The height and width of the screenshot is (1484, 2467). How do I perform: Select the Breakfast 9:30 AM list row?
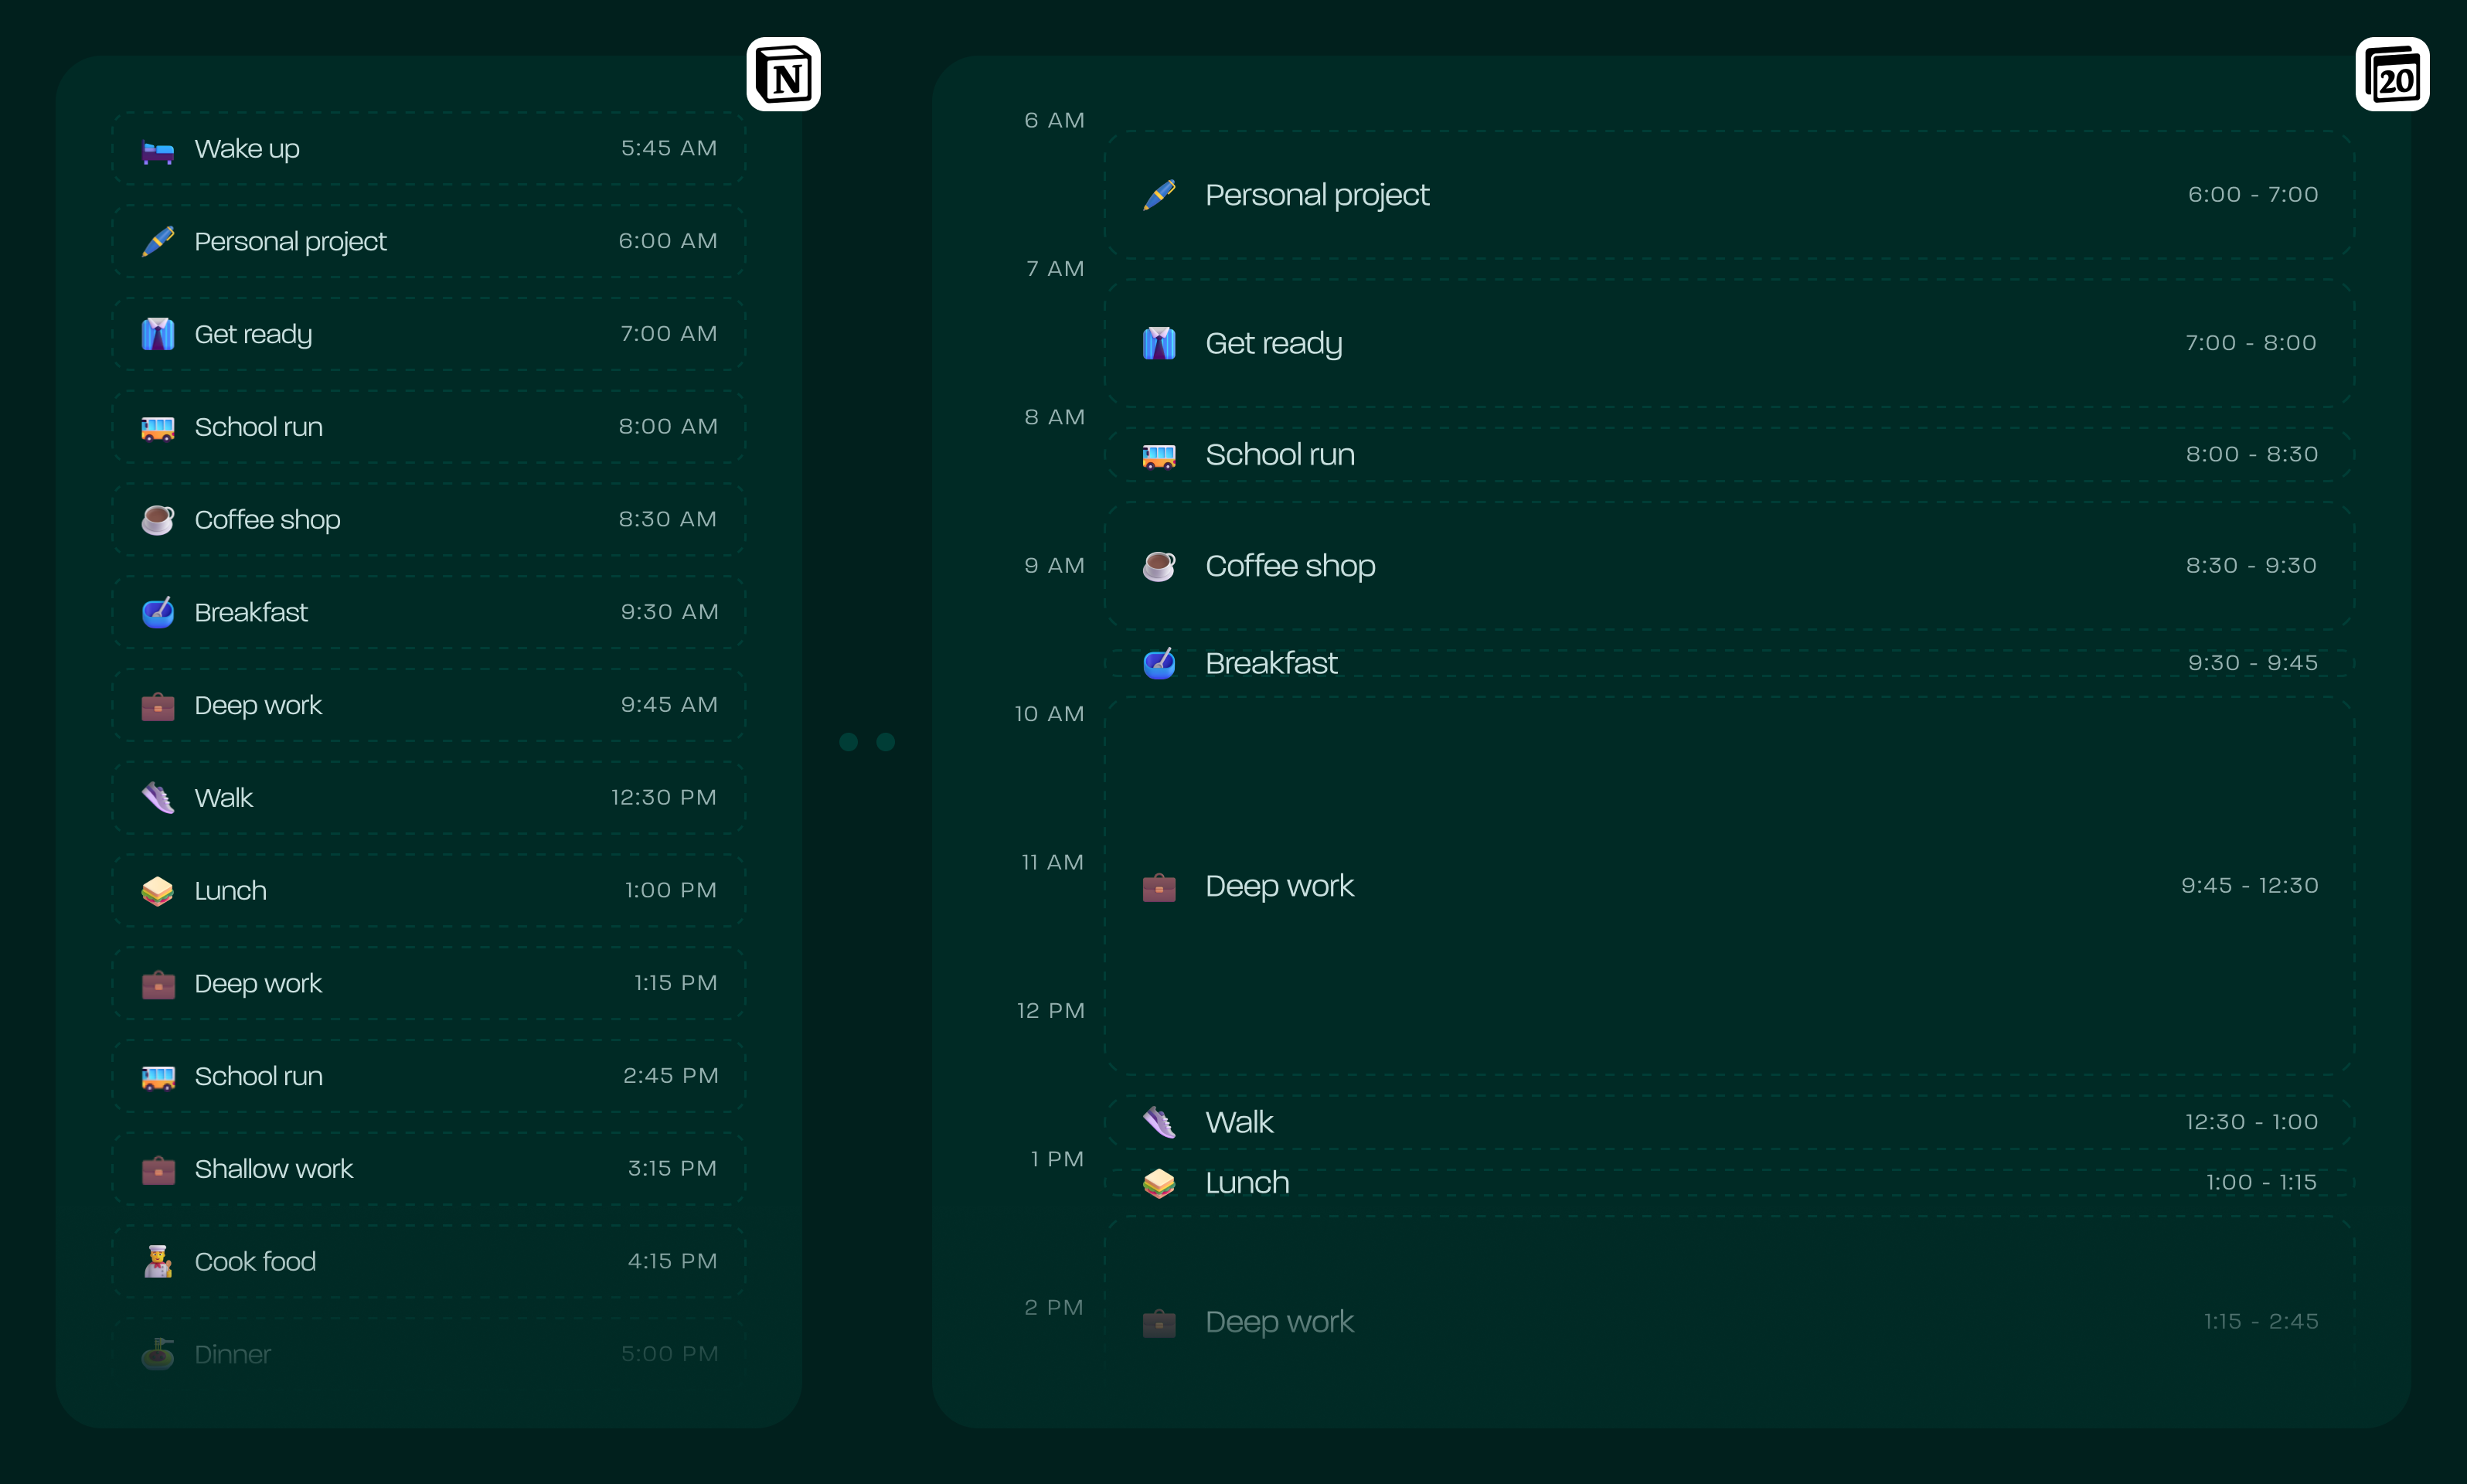click(x=429, y=612)
